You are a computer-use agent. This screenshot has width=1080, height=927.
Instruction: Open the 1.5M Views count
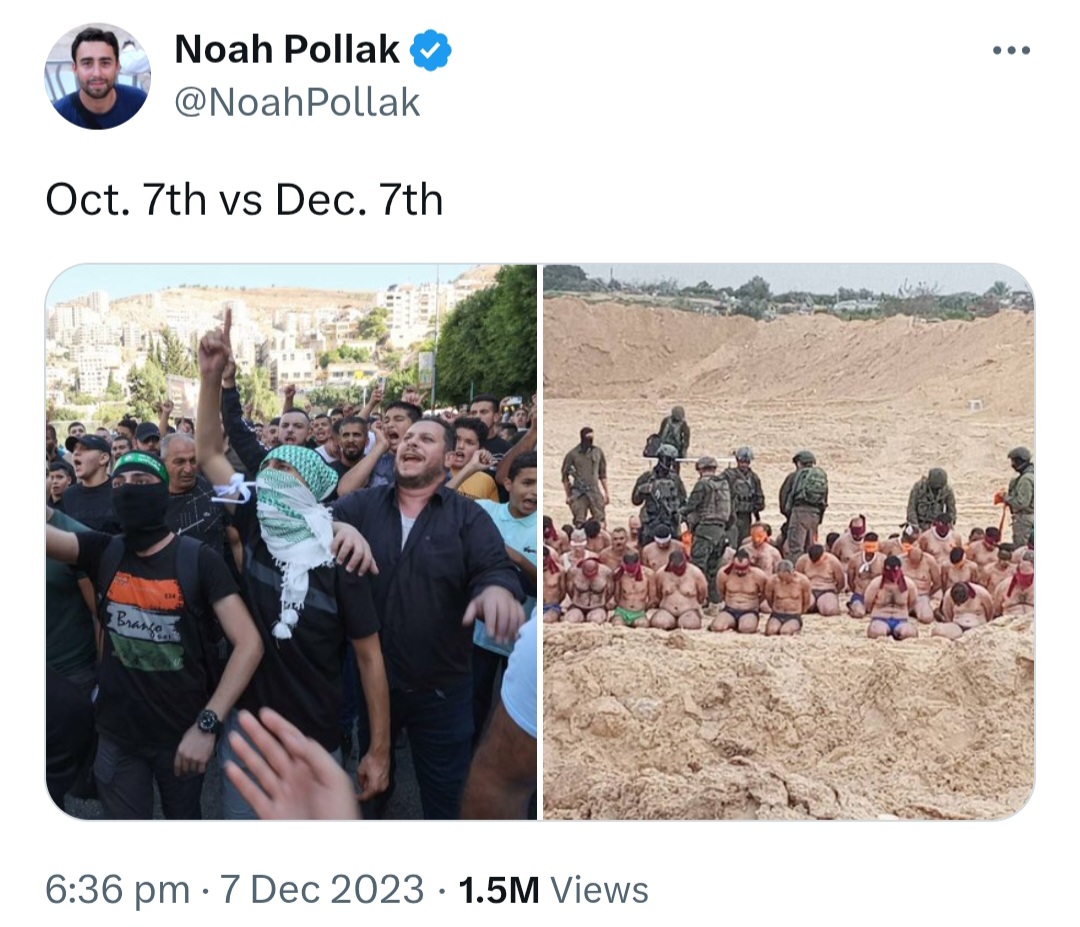553,889
